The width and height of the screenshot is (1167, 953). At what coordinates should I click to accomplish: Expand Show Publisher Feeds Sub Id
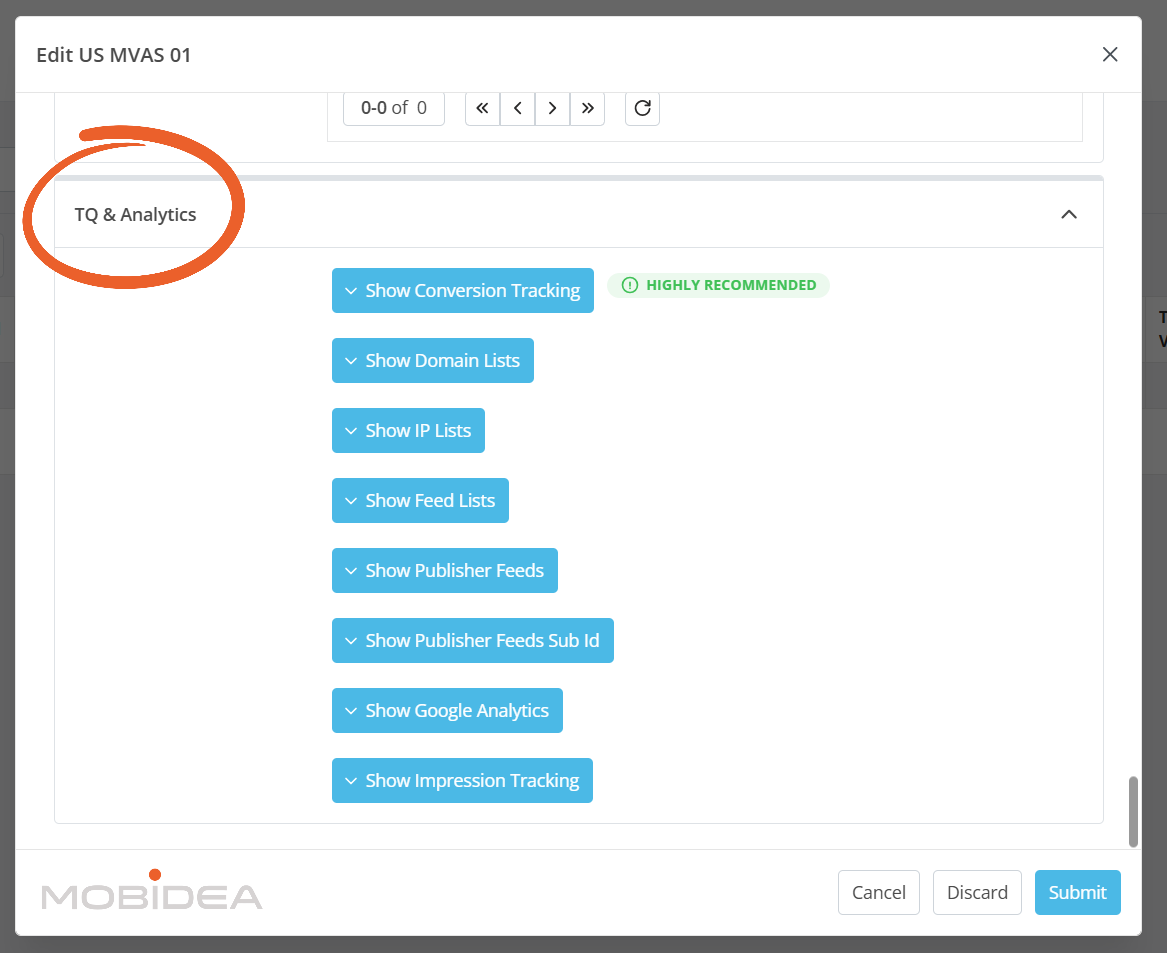[x=472, y=640]
